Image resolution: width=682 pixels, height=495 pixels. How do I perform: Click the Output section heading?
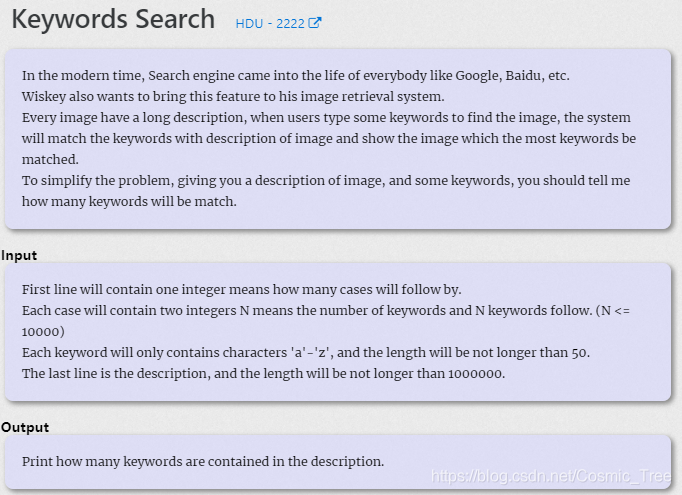(x=25, y=427)
